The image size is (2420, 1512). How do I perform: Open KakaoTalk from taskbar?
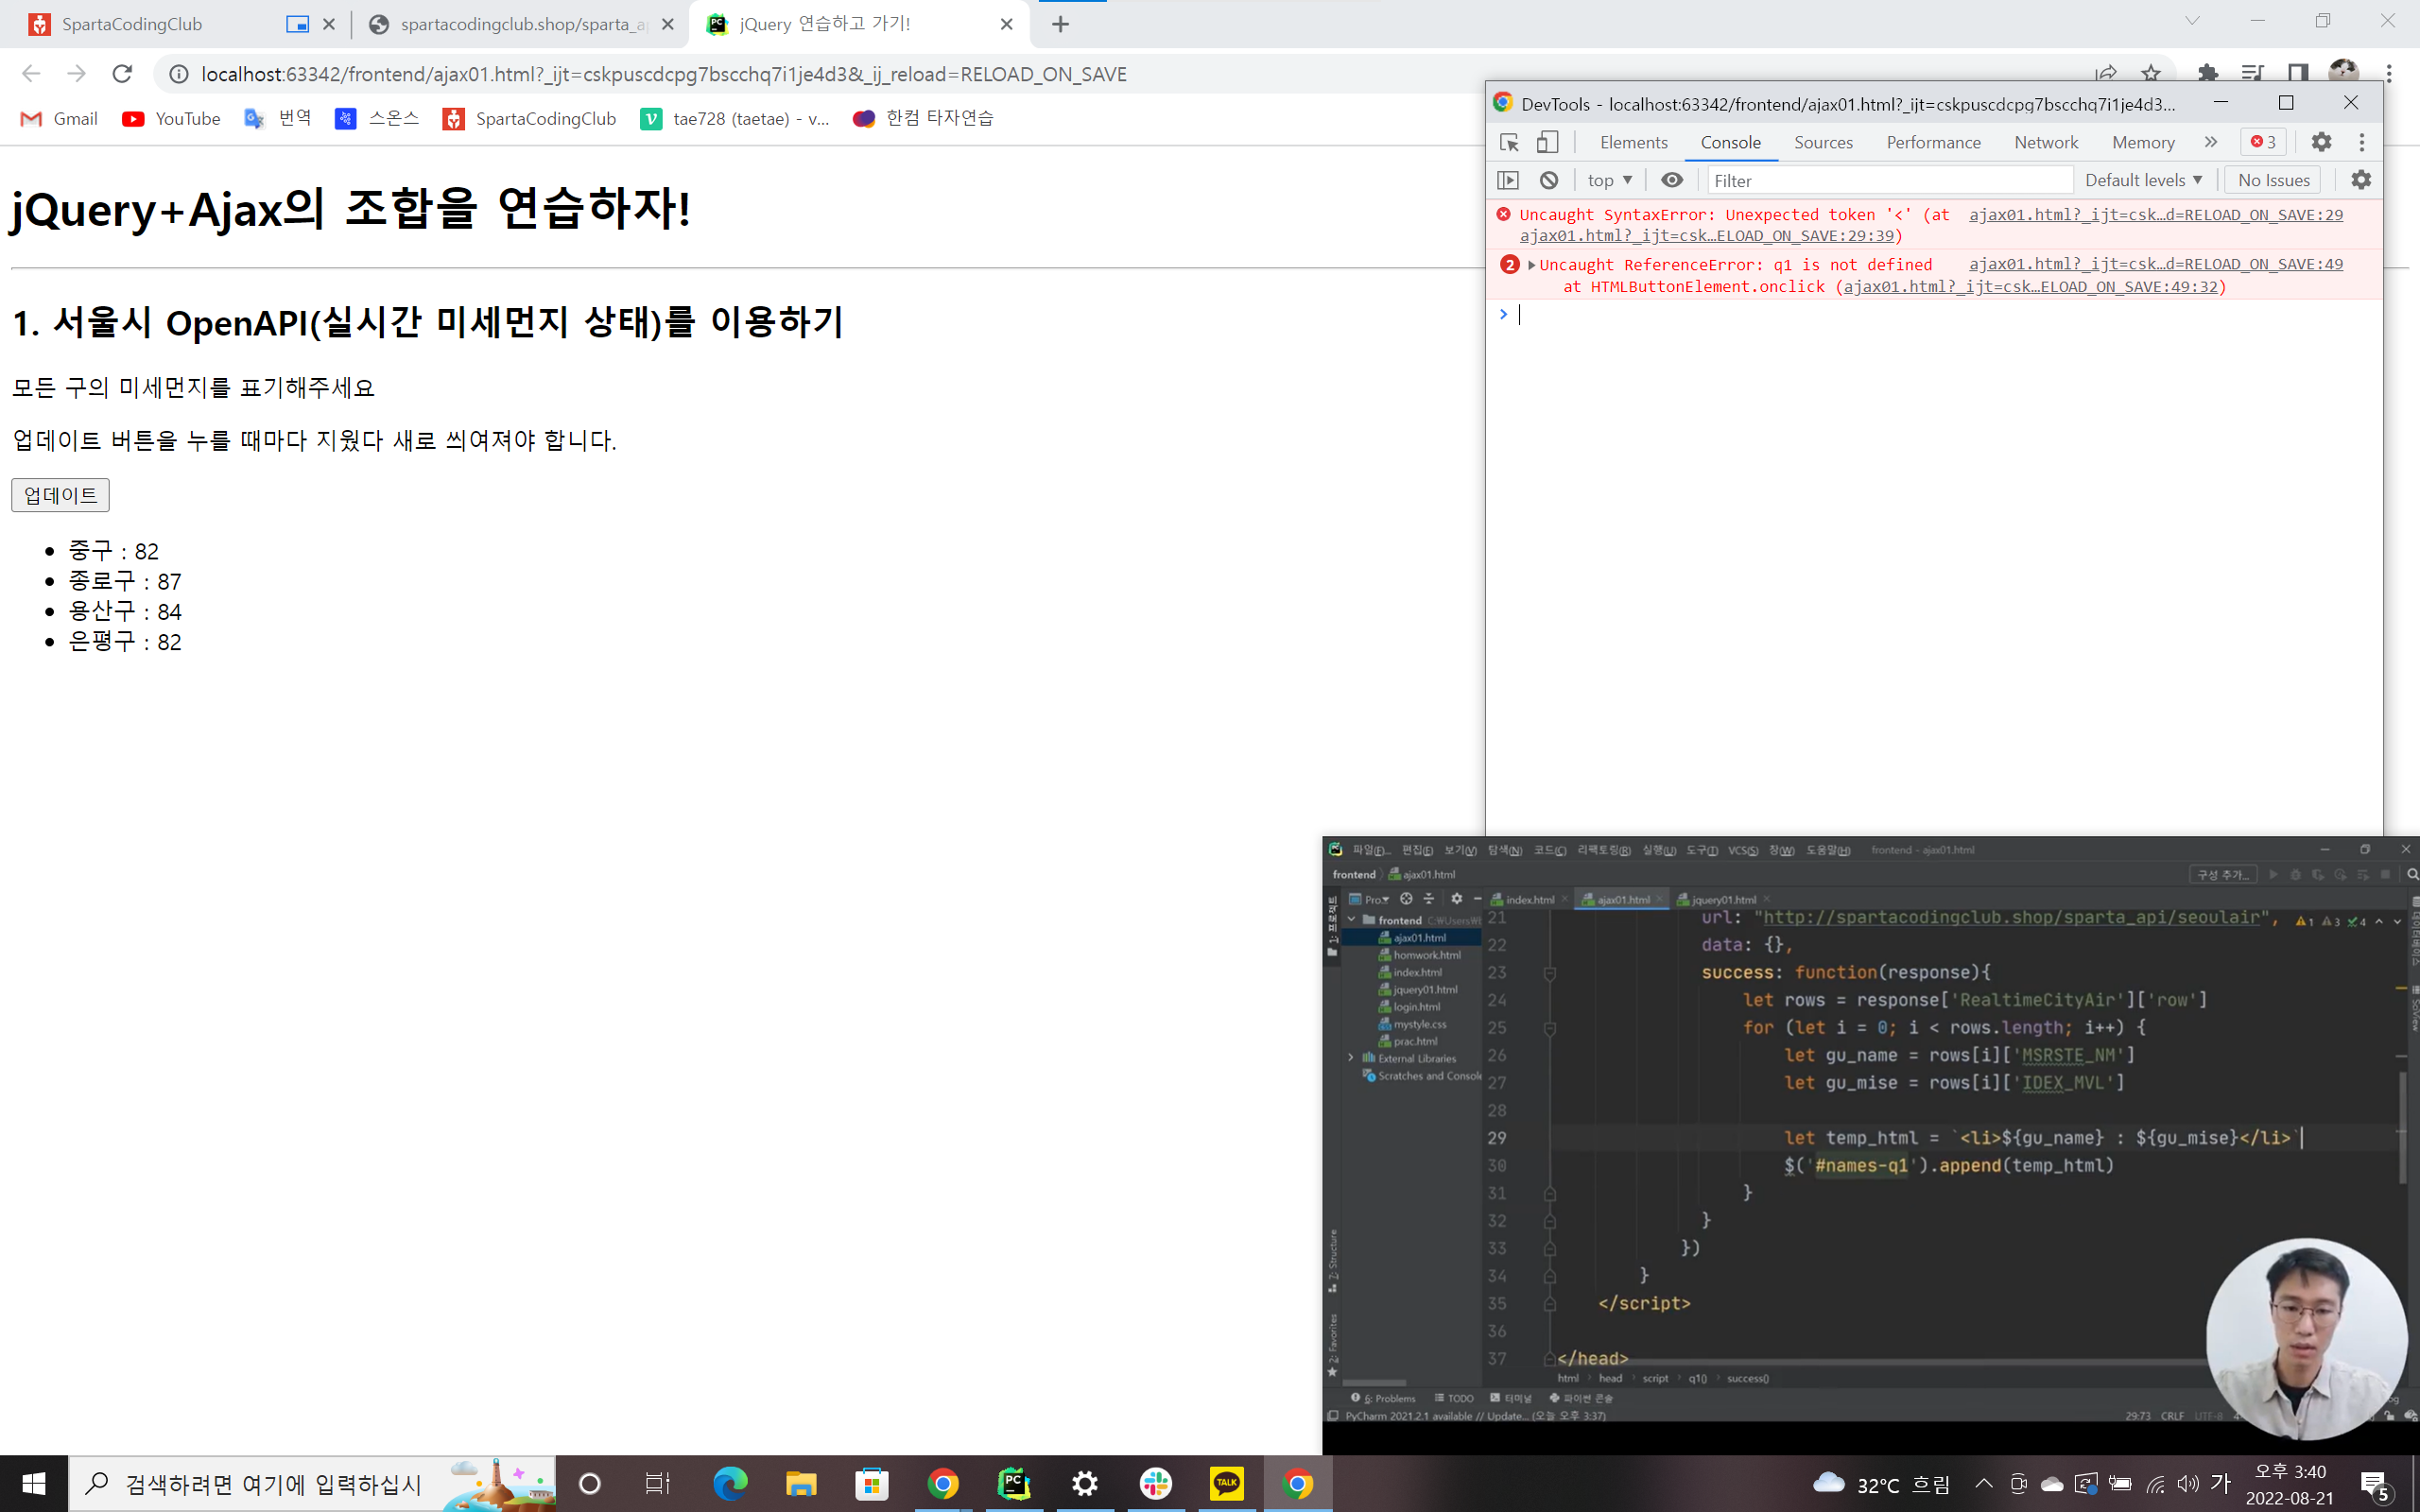1226,1484
